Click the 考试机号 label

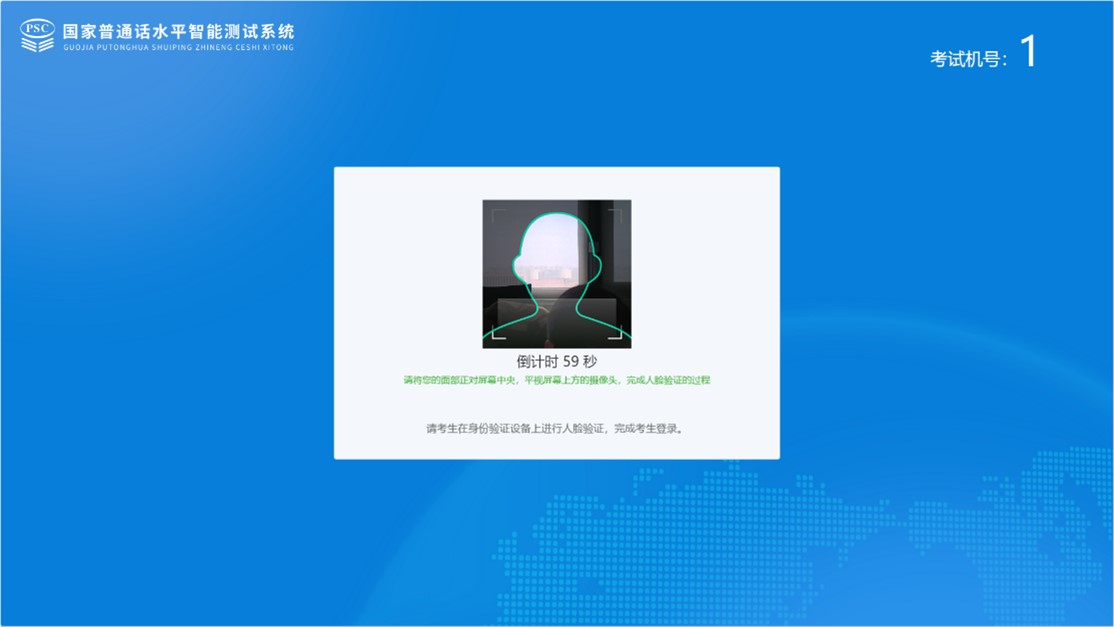coord(968,59)
